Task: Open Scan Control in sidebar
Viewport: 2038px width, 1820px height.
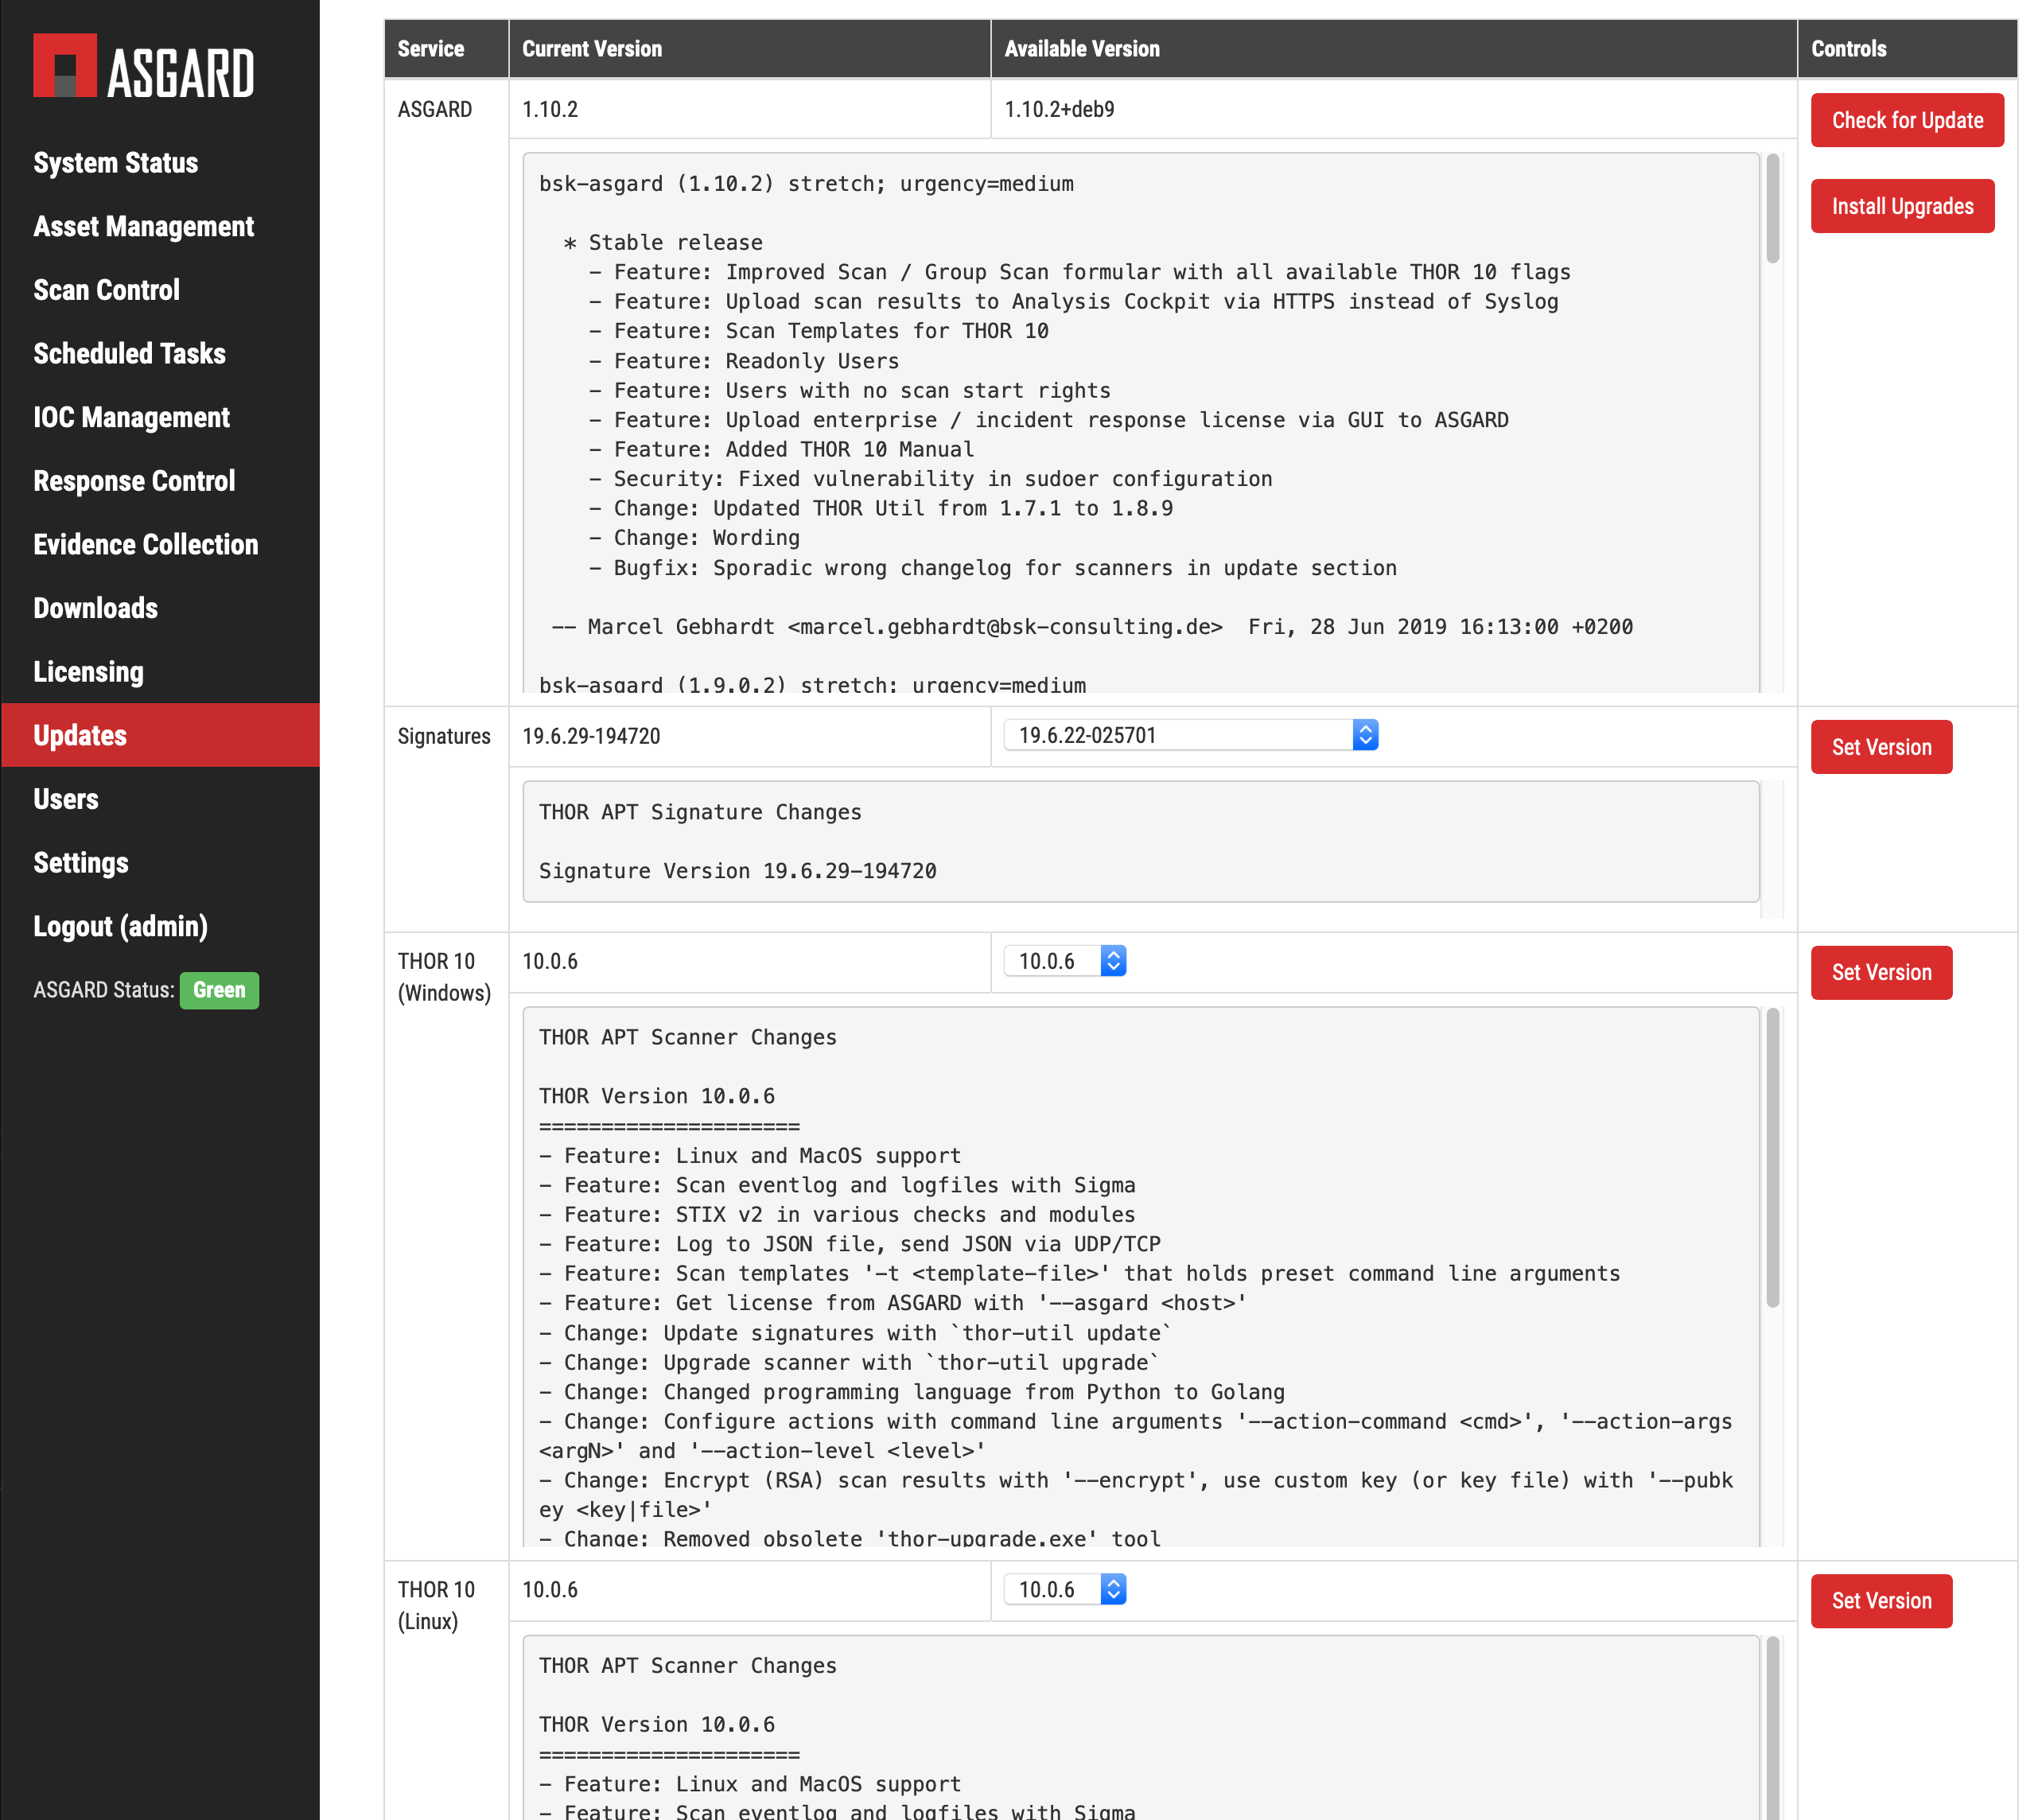Action: click(106, 290)
